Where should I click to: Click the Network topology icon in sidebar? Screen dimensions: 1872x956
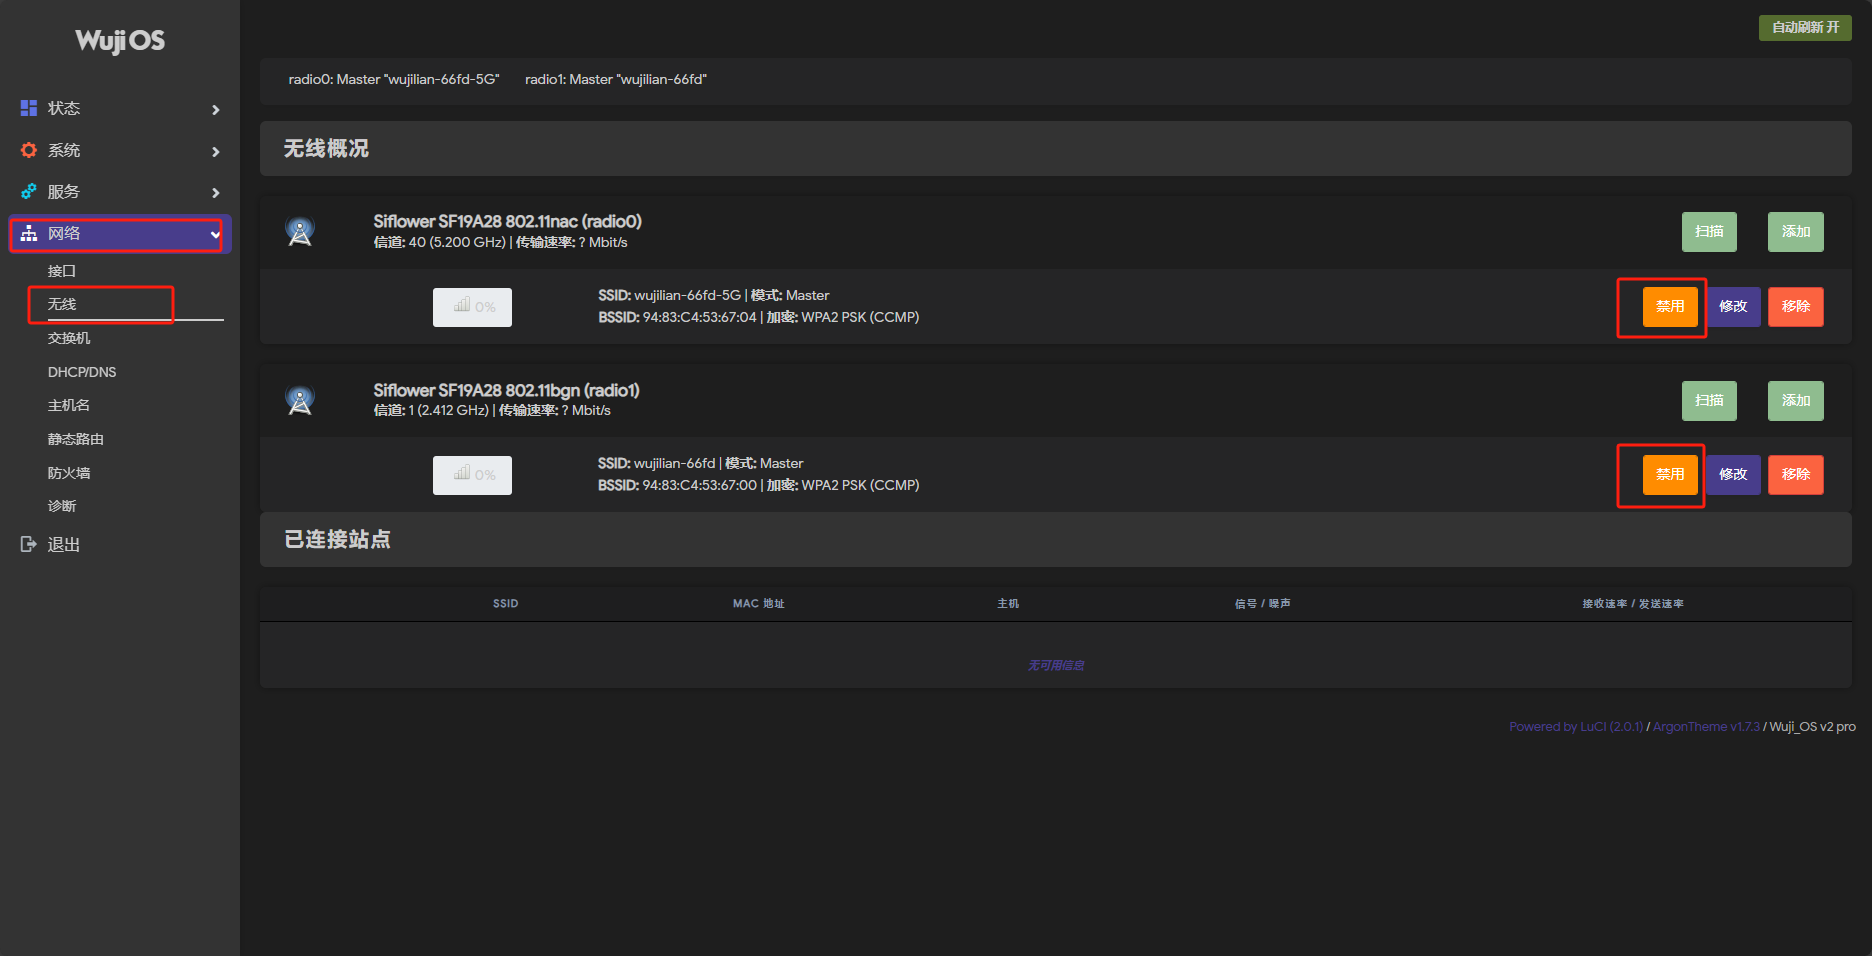[29, 233]
